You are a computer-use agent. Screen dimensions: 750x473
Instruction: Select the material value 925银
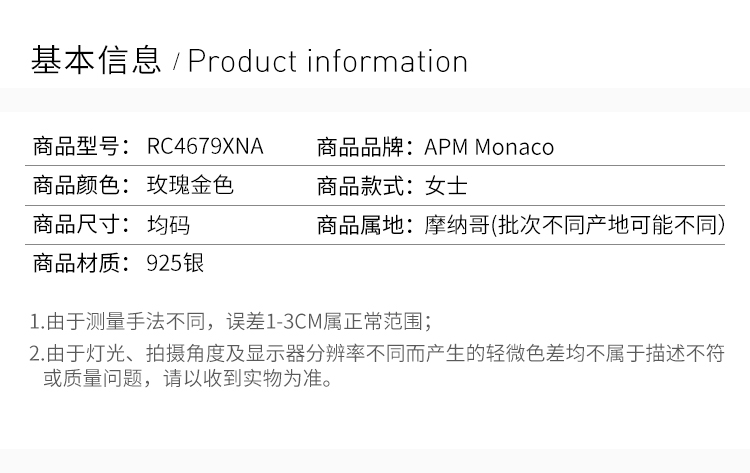point(175,264)
